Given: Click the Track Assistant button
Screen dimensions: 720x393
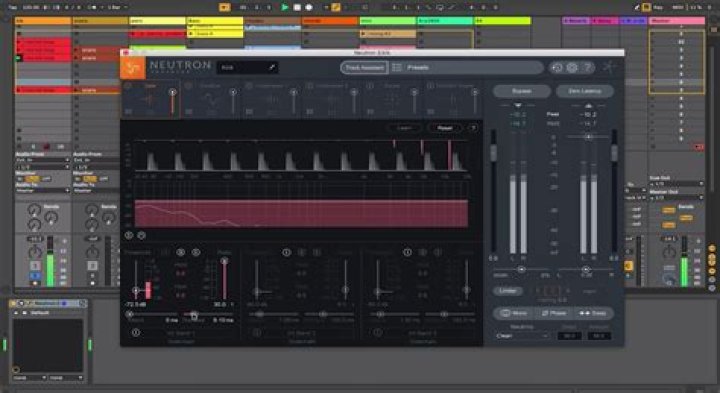Looking at the screenshot, I should tap(365, 67).
